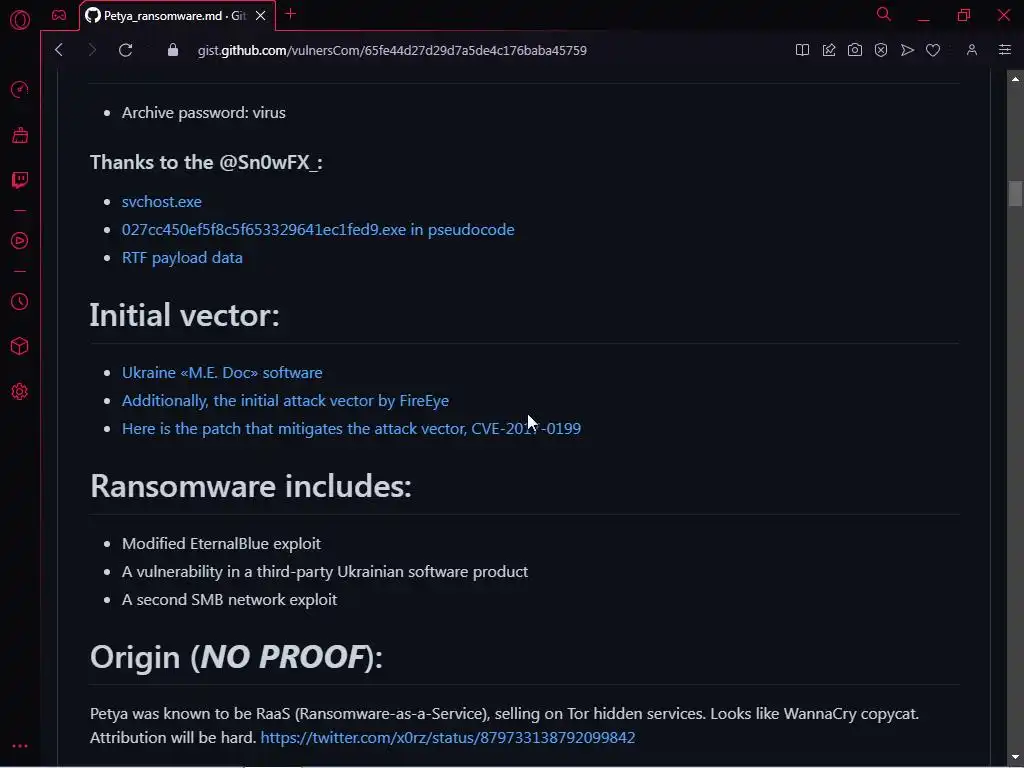Open Settings gear in sidebar

[20, 391]
